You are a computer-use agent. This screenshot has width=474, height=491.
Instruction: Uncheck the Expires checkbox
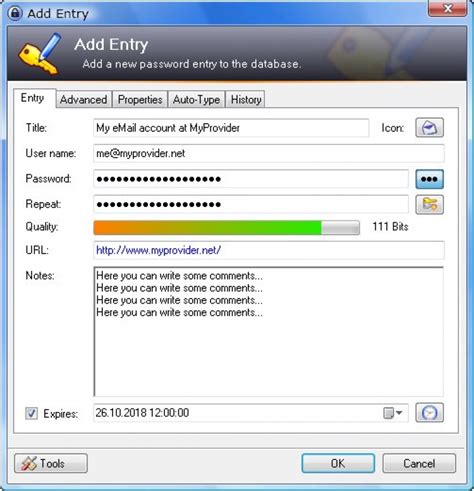[31, 414]
